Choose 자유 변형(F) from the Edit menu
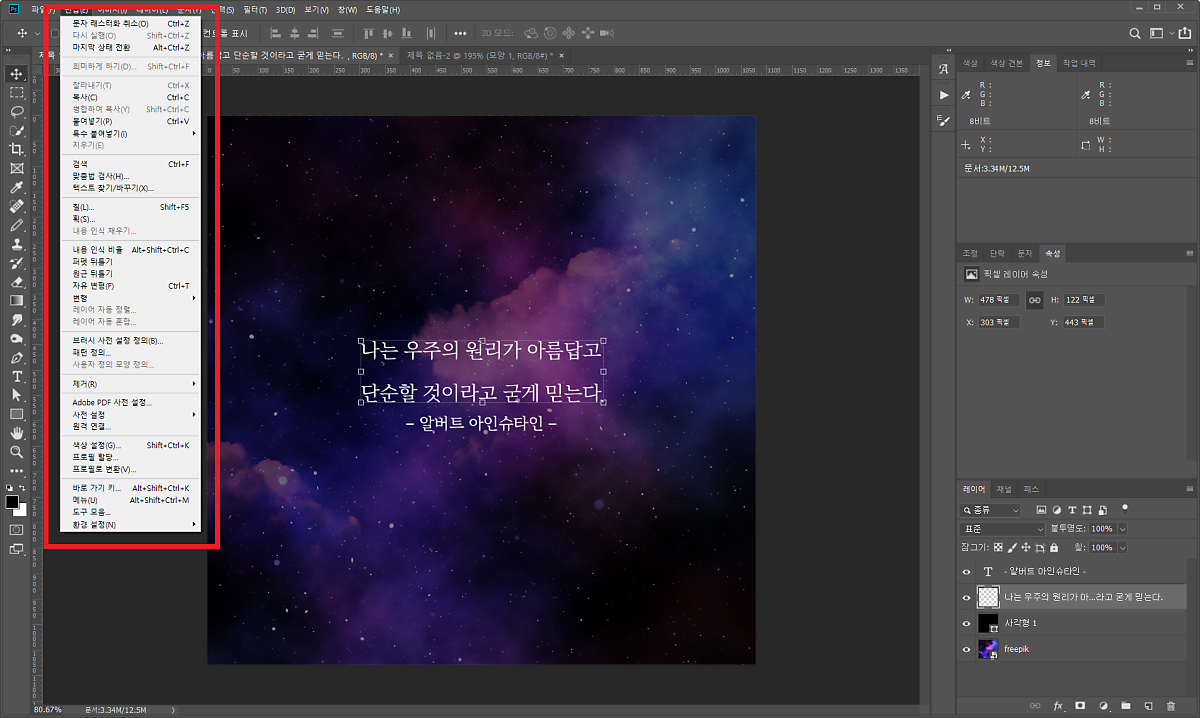The height and width of the screenshot is (718, 1200). tap(93, 286)
